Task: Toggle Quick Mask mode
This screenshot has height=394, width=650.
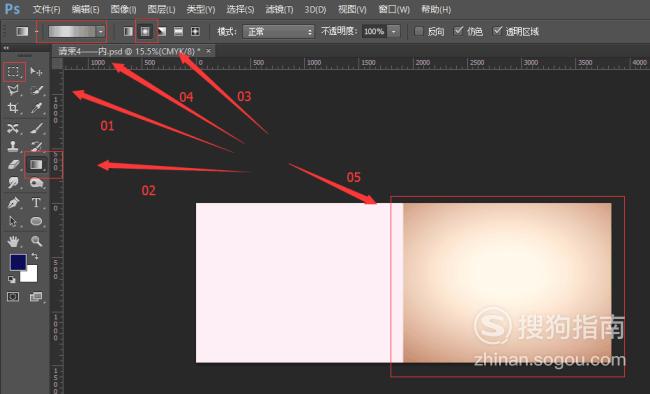Action: click(x=13, y=297)
